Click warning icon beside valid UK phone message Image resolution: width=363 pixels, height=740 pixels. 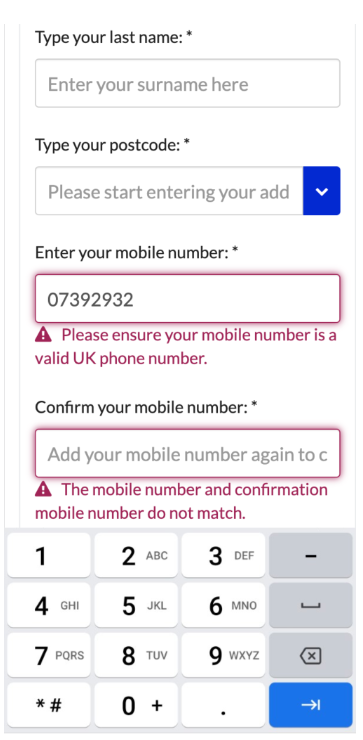[x=43, y=335]
